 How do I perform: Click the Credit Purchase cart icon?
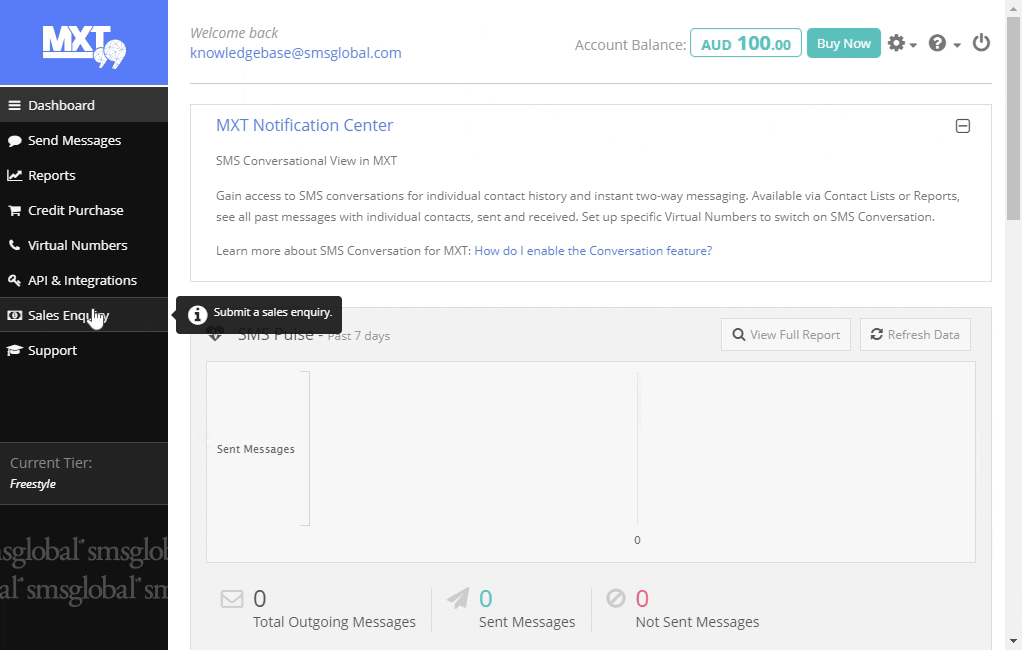click(14, 211)
